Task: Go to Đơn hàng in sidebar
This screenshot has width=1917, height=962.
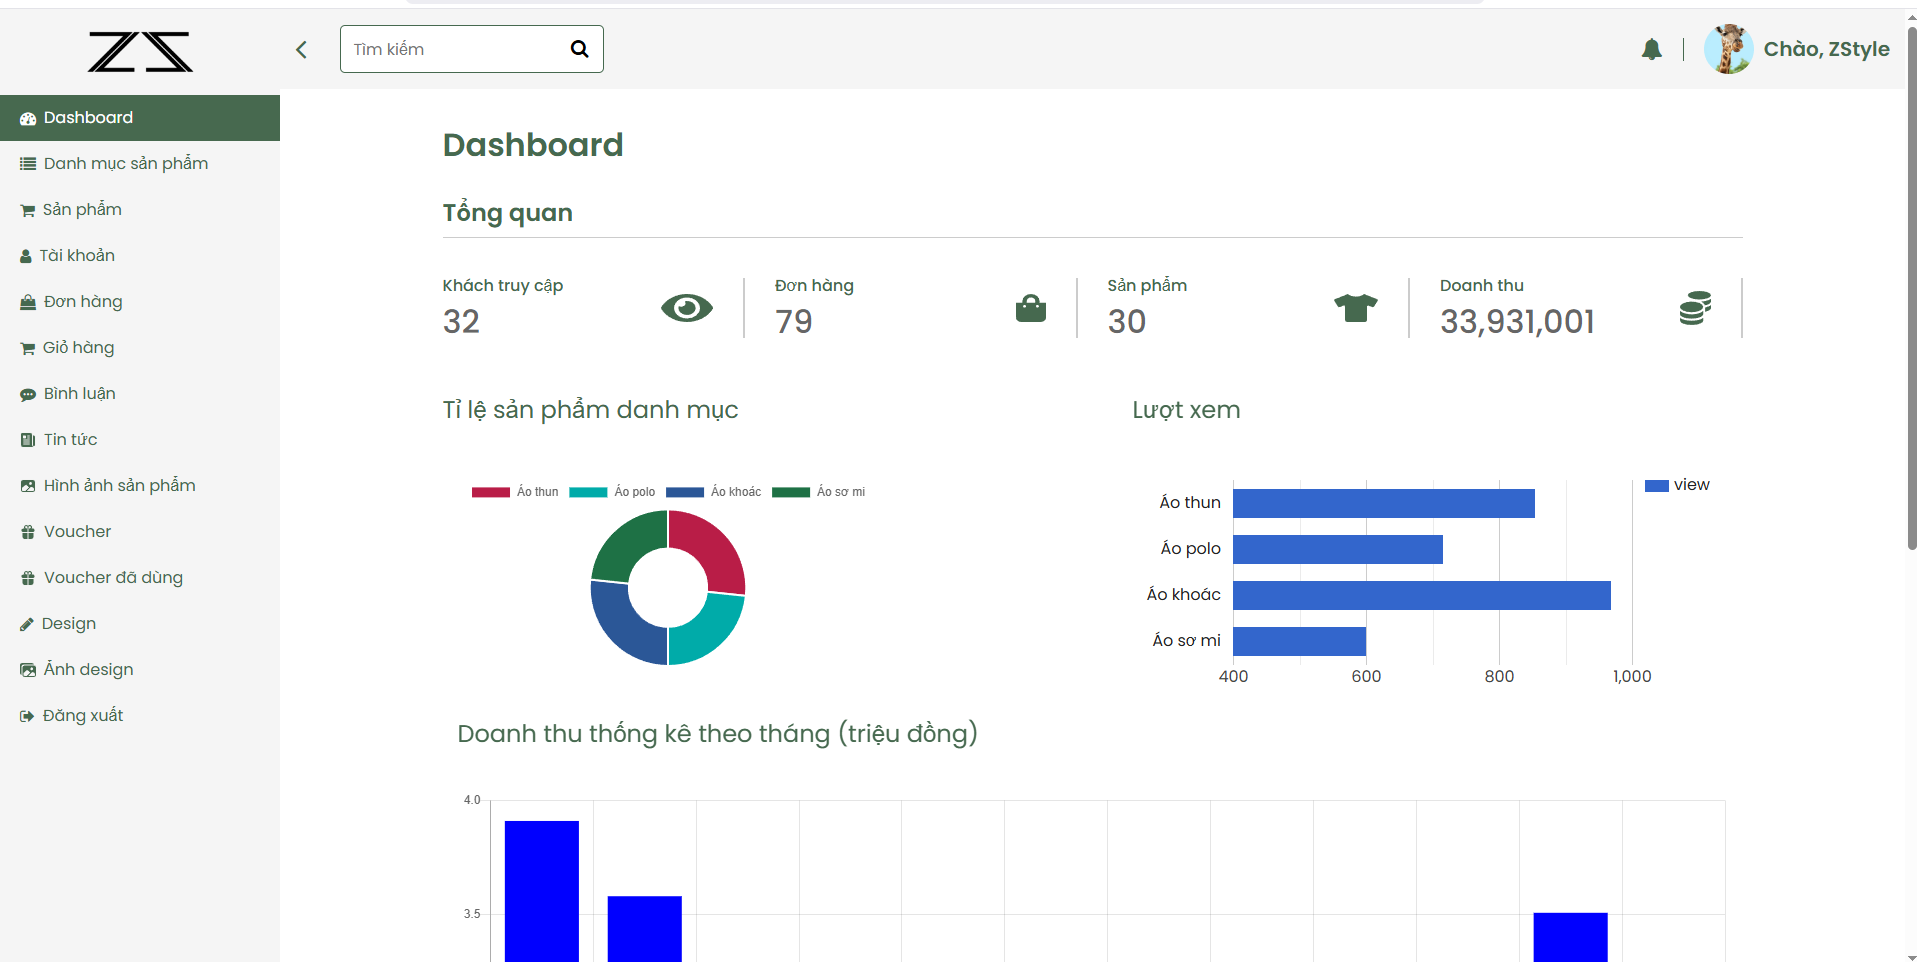Action: click(x=83, y=302)
